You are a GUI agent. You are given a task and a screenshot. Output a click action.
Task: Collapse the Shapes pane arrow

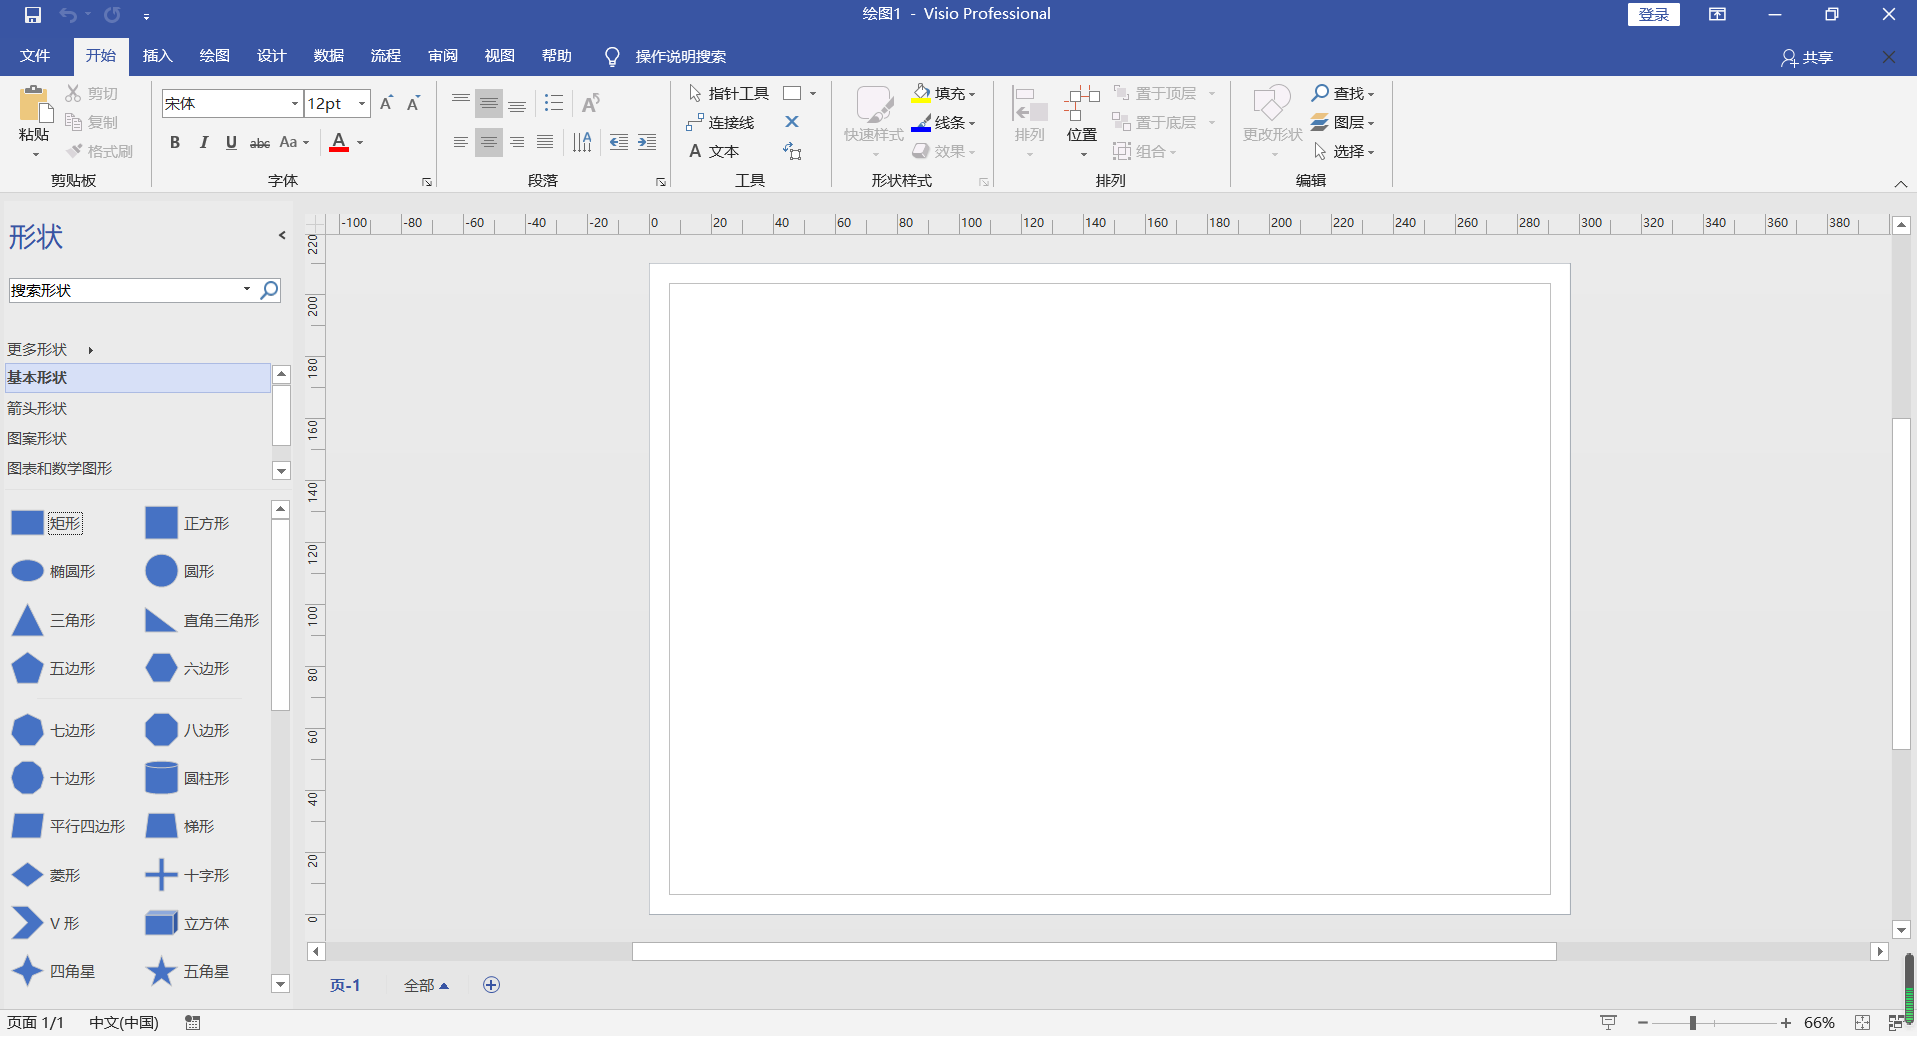[282, 236]
